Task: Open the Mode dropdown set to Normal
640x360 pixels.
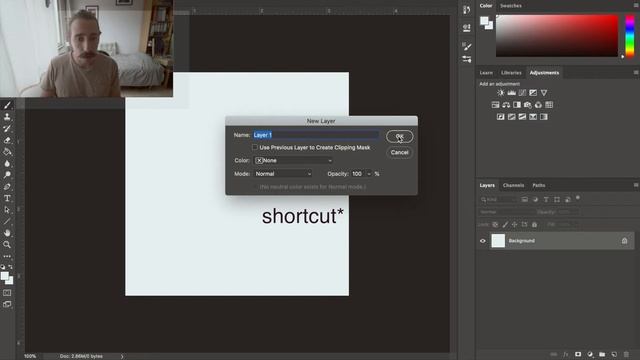Action: (x=283, y=173)
